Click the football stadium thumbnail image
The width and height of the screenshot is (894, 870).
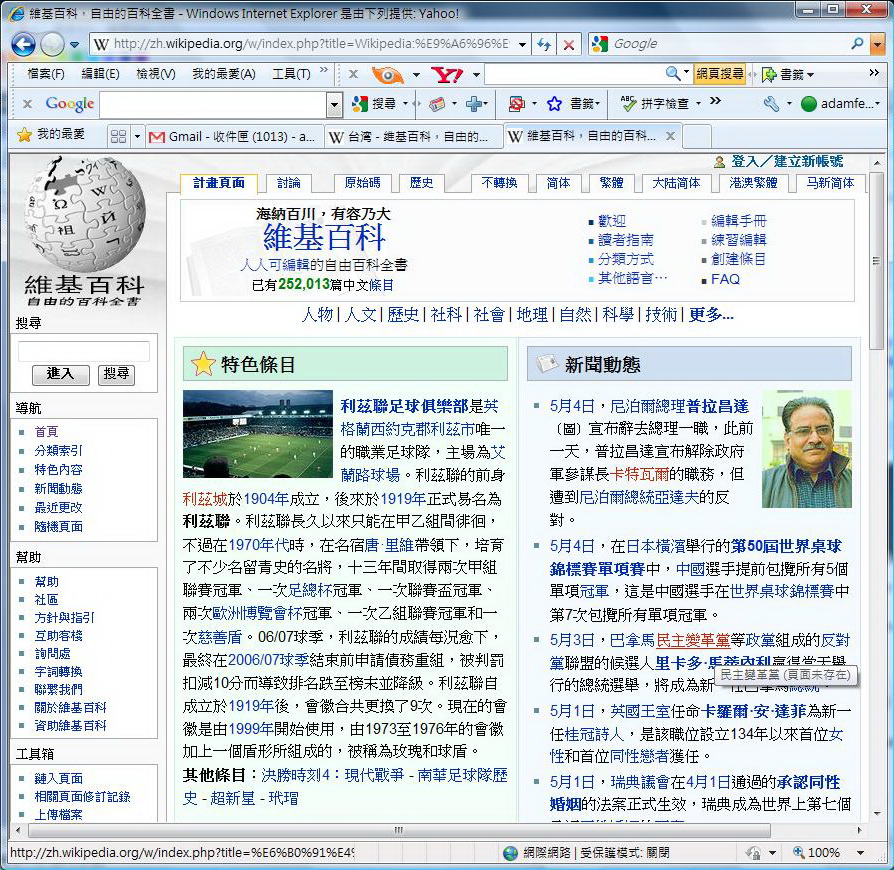coord(257,434)
